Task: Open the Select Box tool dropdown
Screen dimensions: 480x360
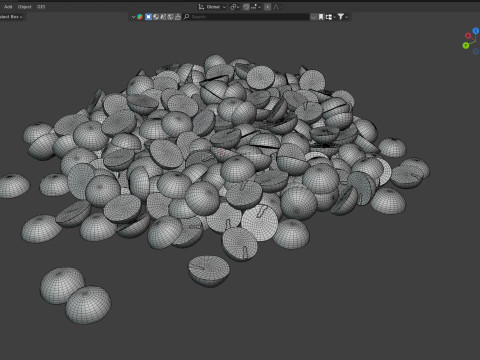Action: click(x=11, y=17)
